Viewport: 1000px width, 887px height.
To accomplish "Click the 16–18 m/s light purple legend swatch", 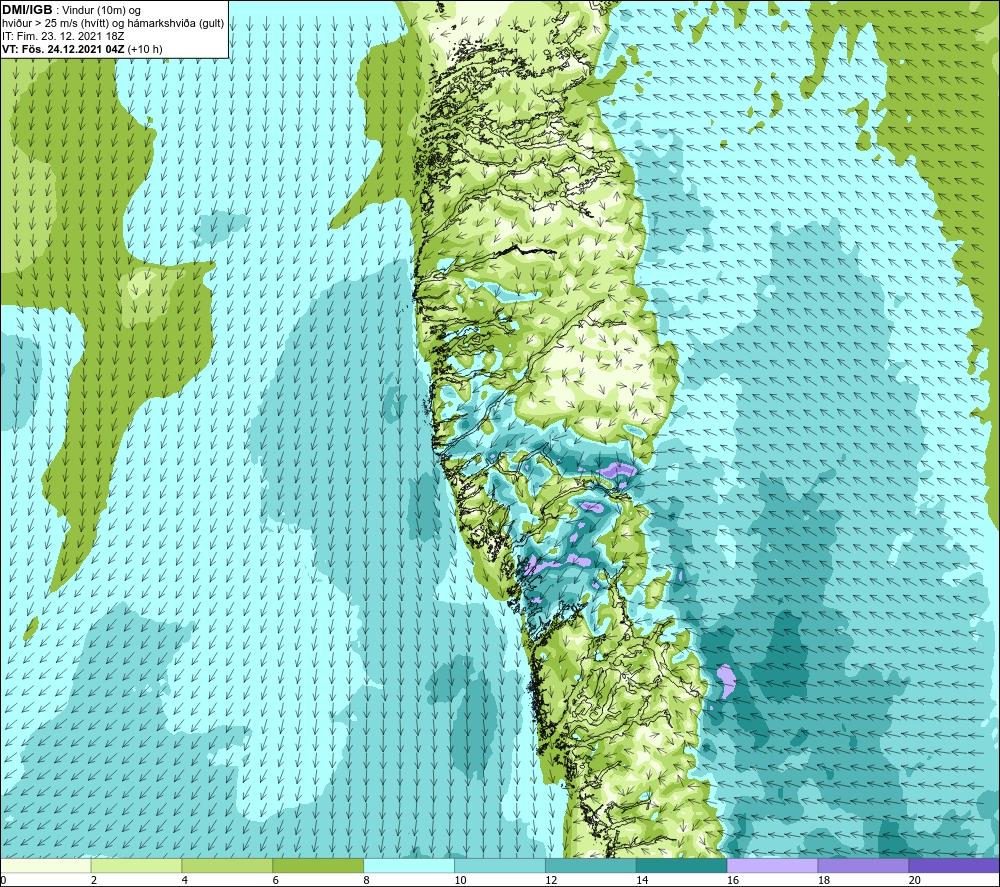I will click(x=772, y=865).
